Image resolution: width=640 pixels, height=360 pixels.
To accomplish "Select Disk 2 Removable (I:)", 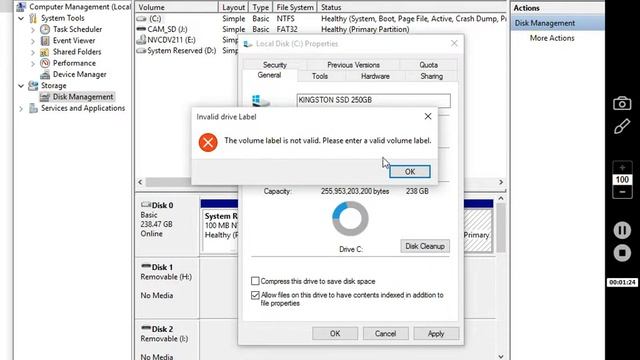I will pos(167,341).
